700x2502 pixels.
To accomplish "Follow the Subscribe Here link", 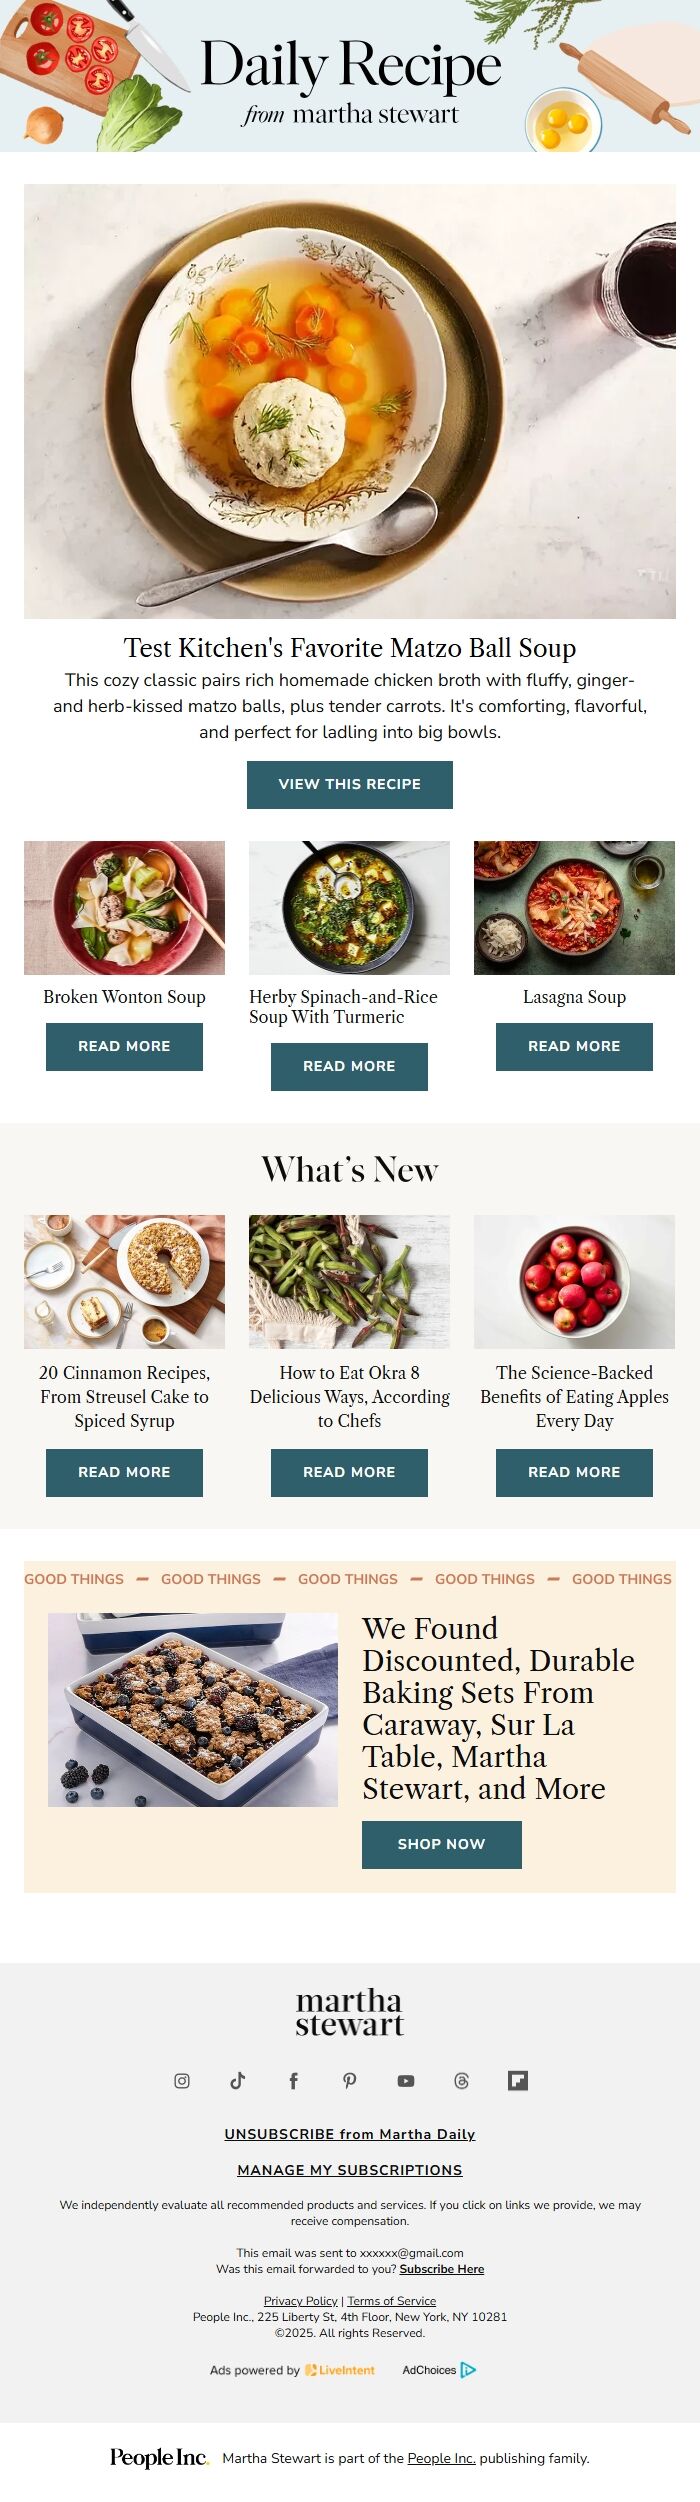I will [x=442, y=2269].
